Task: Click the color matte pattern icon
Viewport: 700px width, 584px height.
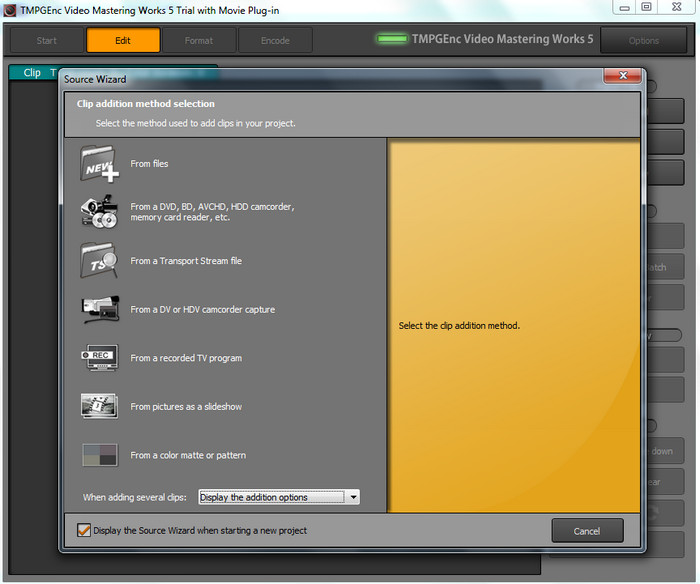Action: [x=100, y=455]
